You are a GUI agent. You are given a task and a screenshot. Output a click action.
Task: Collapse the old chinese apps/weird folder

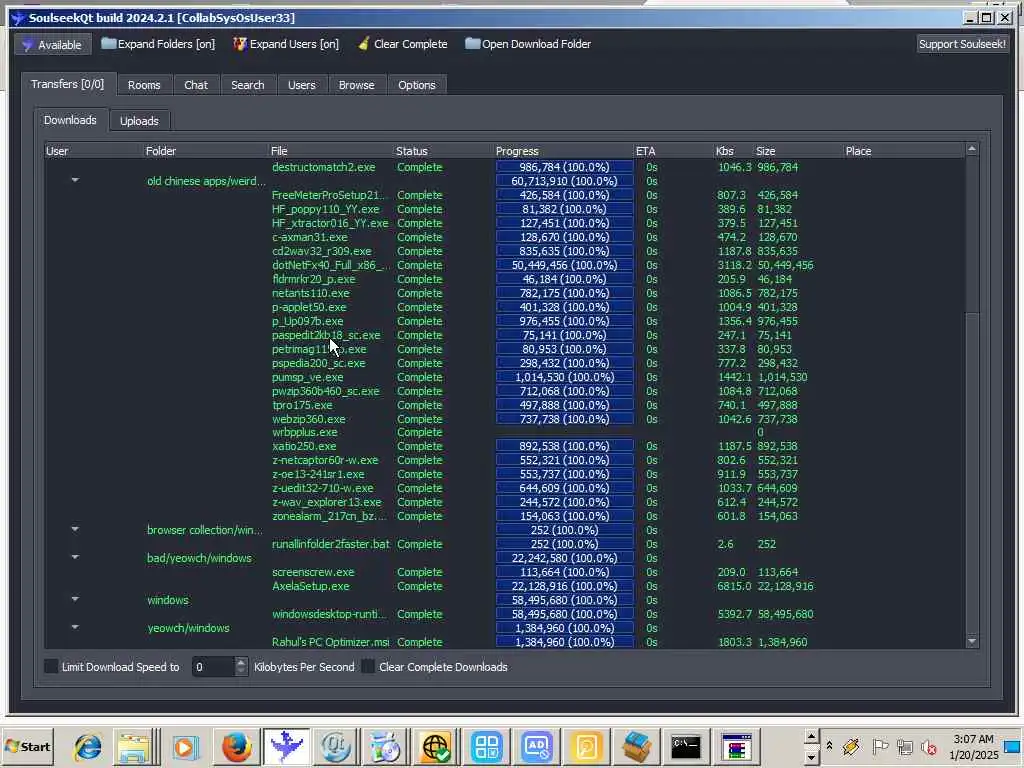(75, 180)
